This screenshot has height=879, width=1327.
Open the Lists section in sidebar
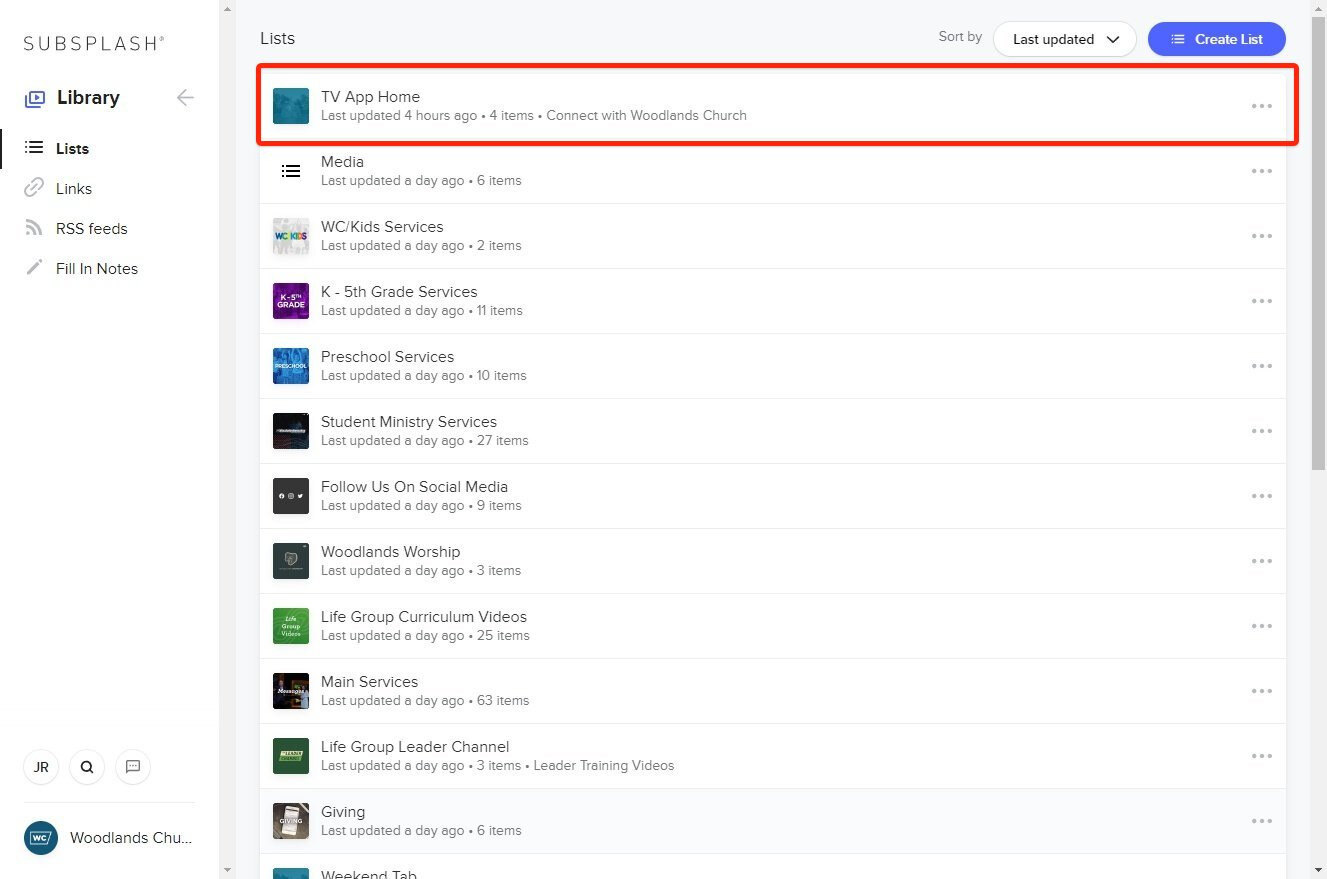(x=72, y=148)
